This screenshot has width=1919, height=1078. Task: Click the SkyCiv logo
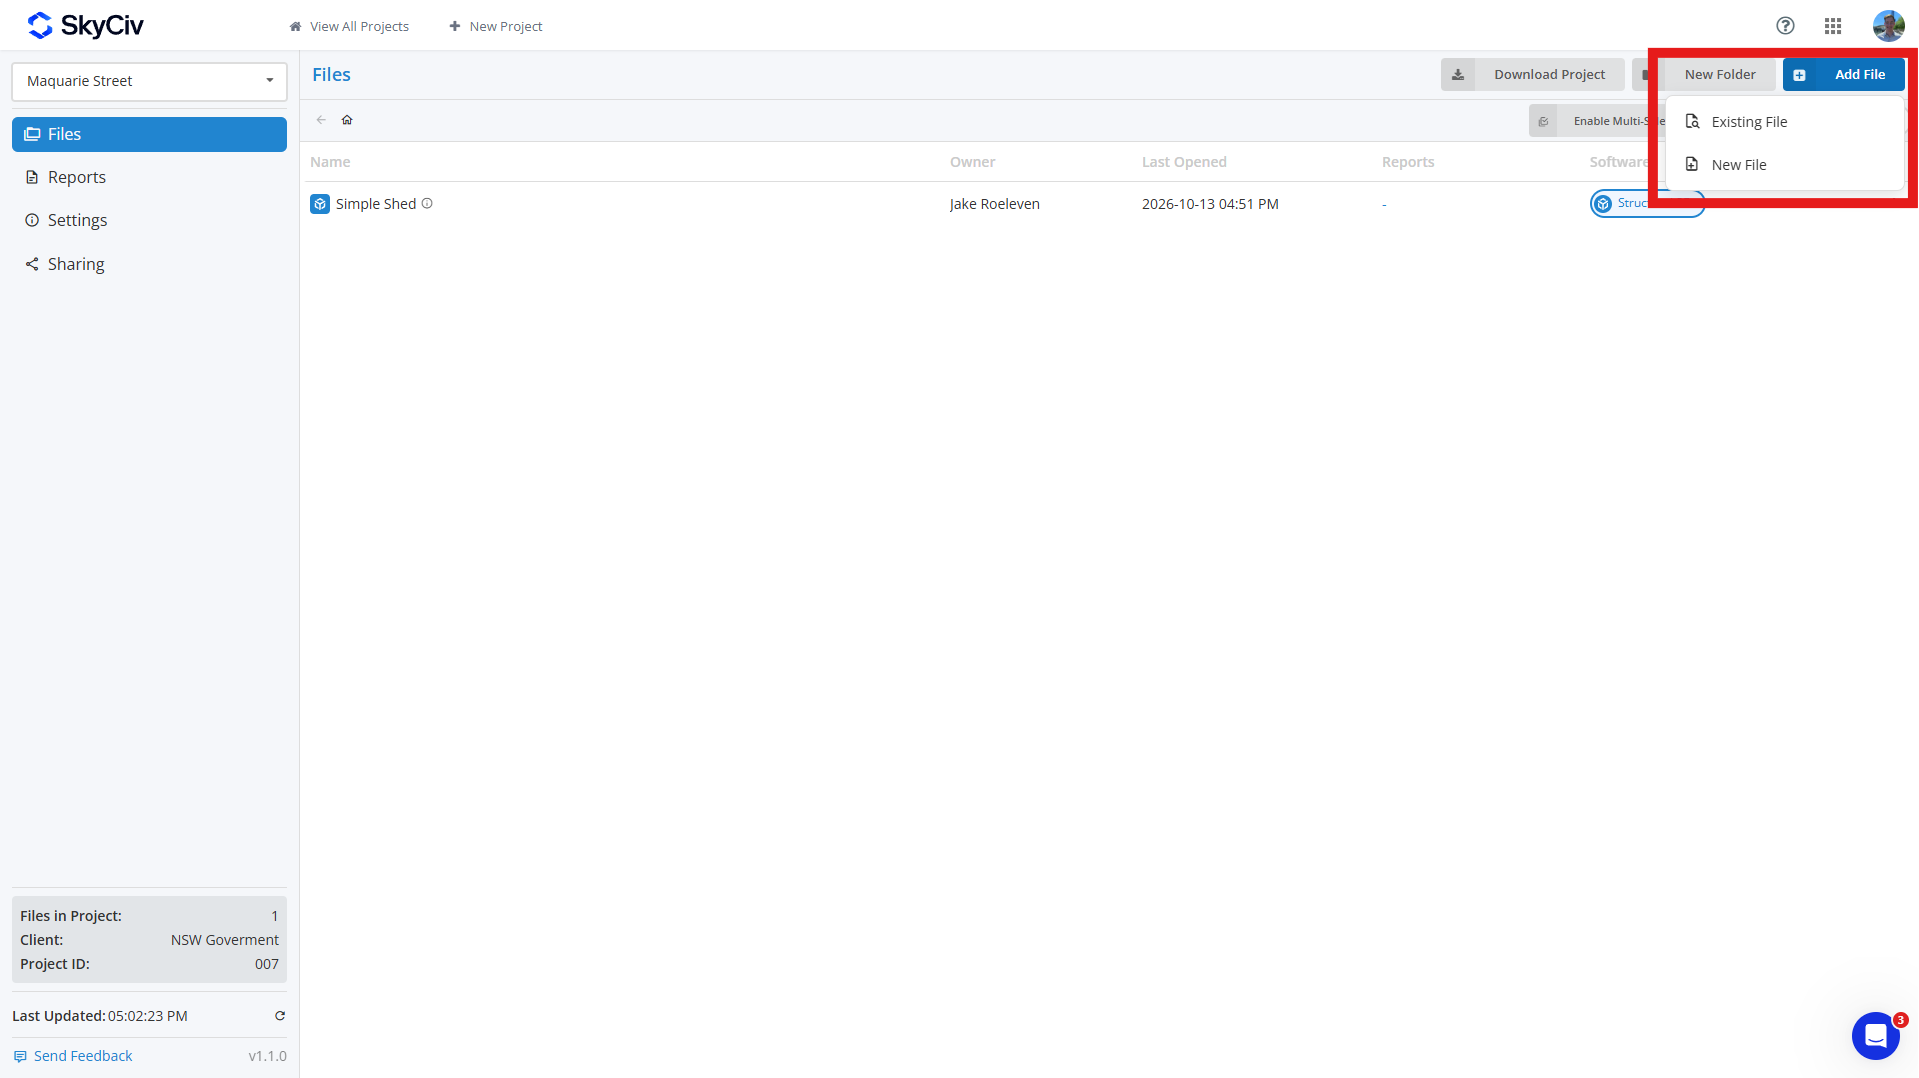click(x=85, y=26)
